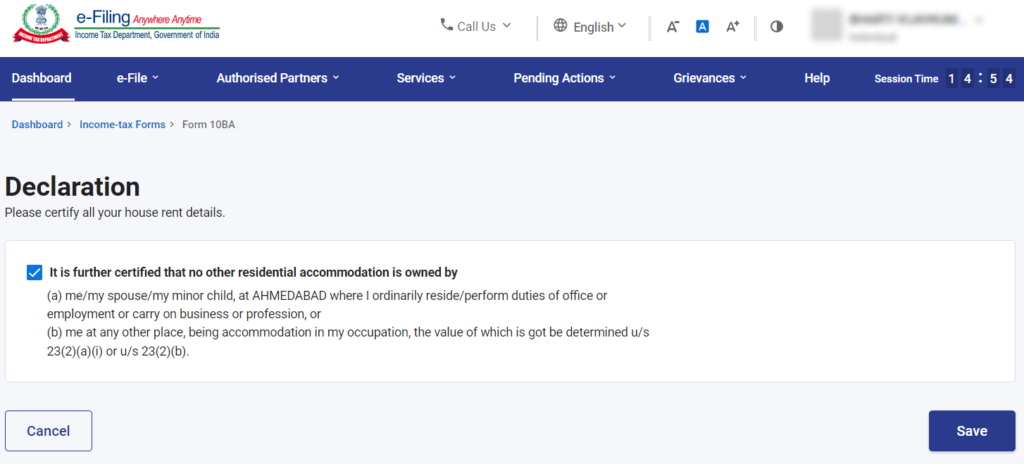Open the Pending Actions menu

click(564, 78)
